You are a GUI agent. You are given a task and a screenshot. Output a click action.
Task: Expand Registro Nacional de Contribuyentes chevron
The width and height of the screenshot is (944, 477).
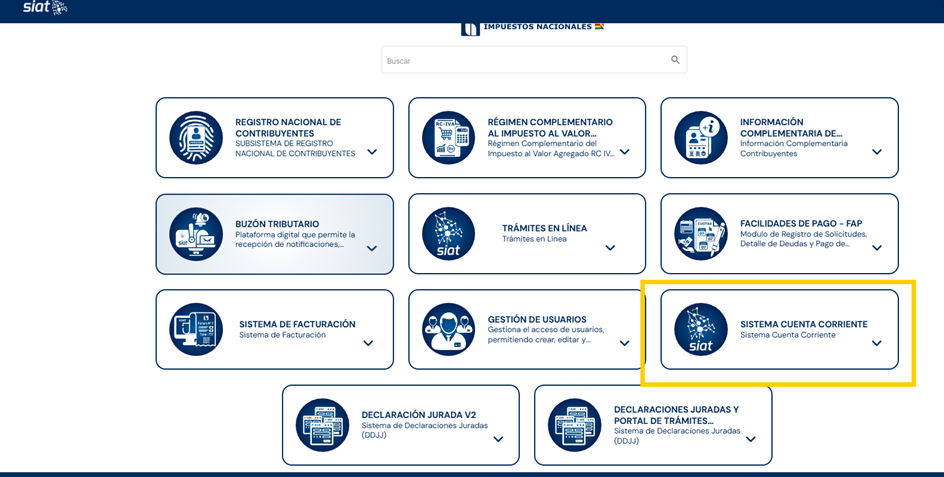(372, 152)
